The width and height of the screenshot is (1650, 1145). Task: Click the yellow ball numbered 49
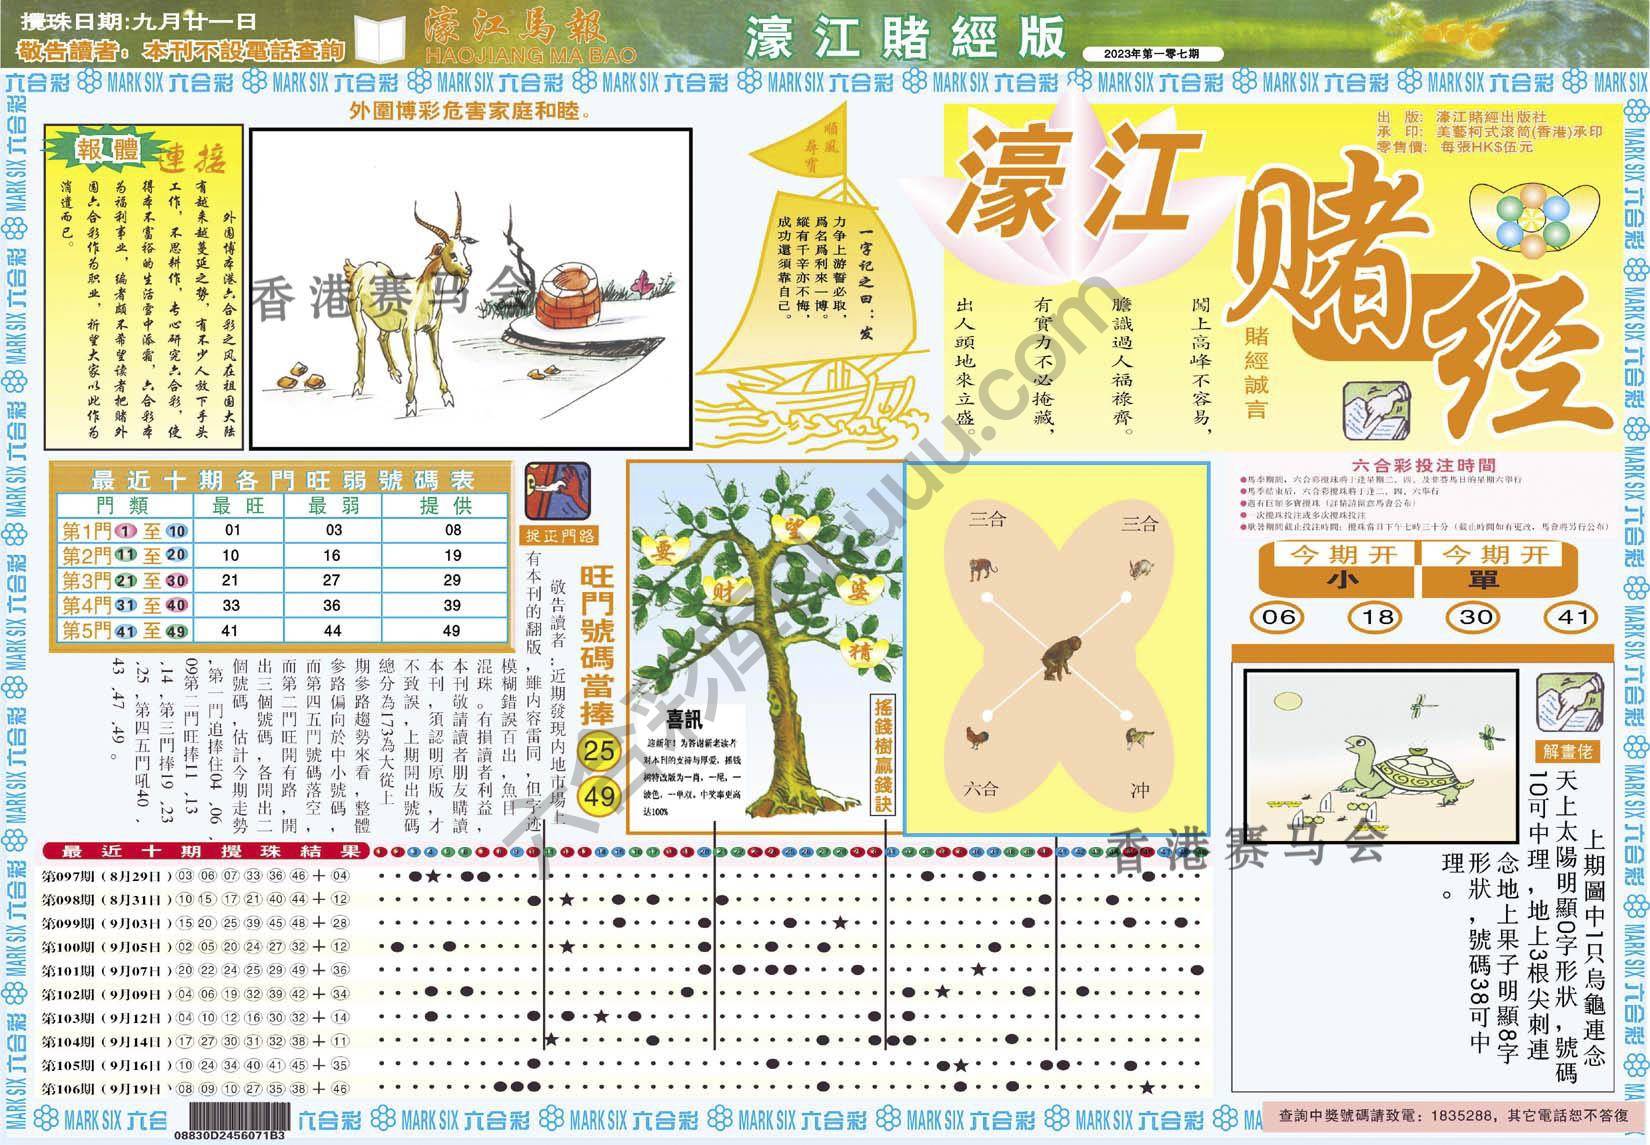coord(600,797)
